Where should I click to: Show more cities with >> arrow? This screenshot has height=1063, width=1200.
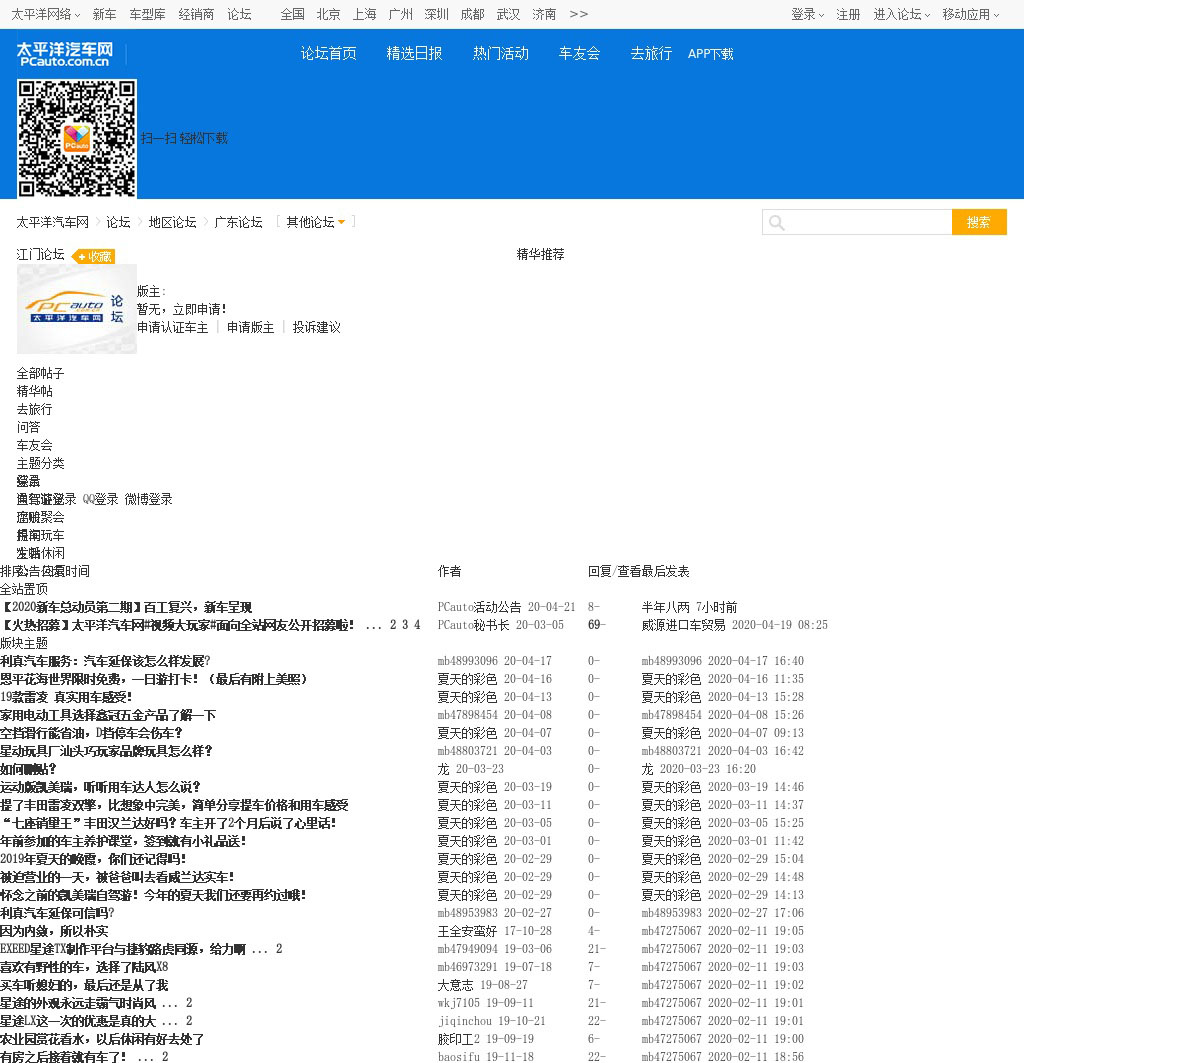pos(578,14)
